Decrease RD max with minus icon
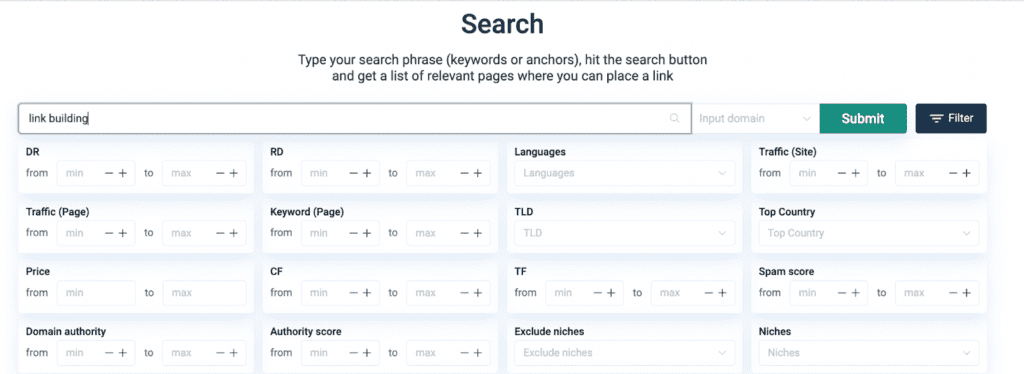 tap(464, 173)
